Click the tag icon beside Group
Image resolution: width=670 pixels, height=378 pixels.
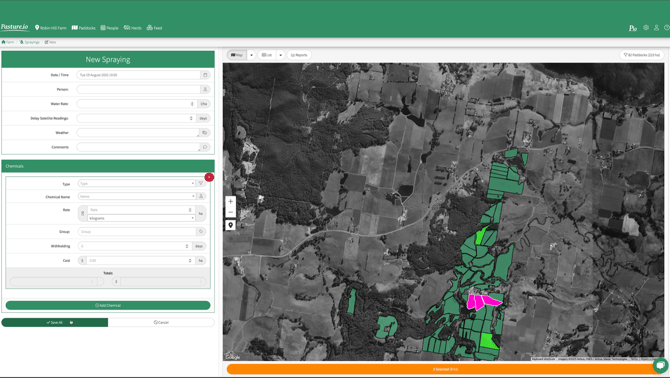coord(201,231)
